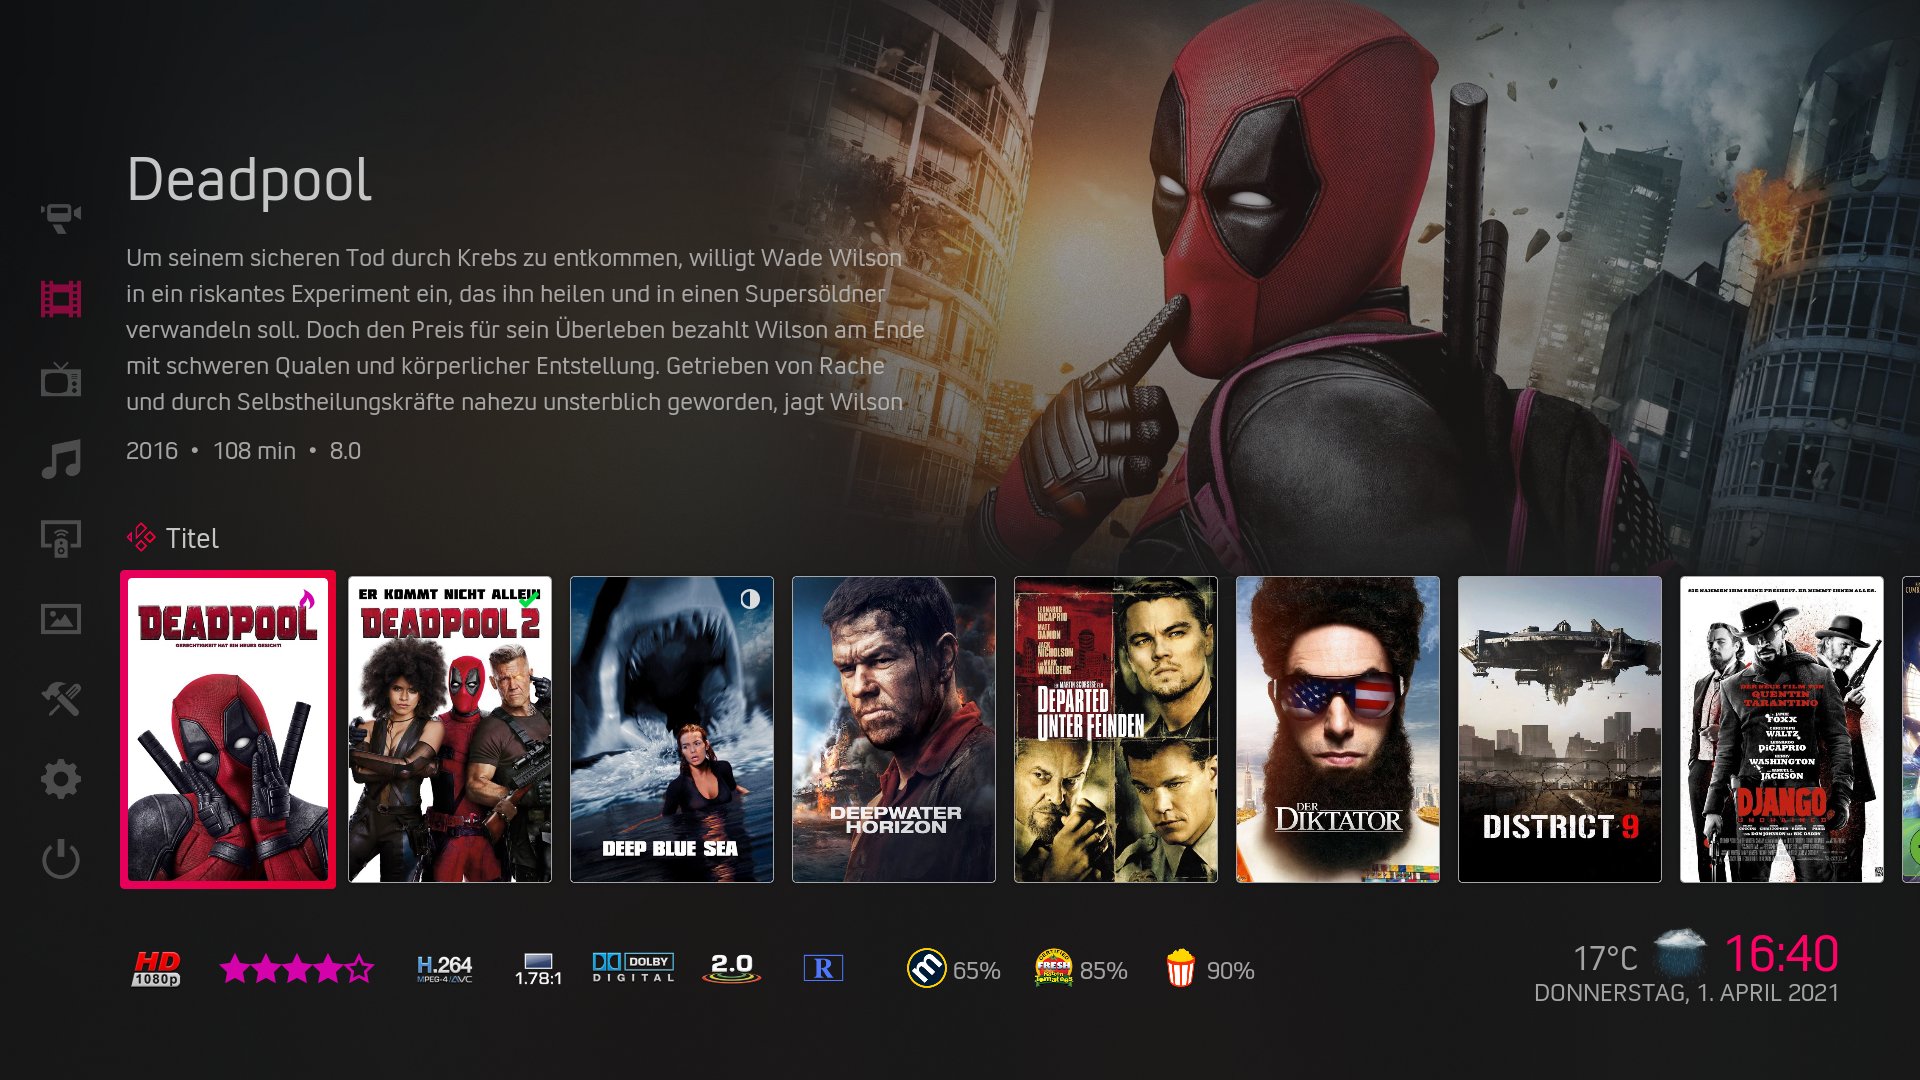The height and width of the screenshot is (1080, 1920).
Task: Click the Deadpool title heading
Action: coord(249,181)
